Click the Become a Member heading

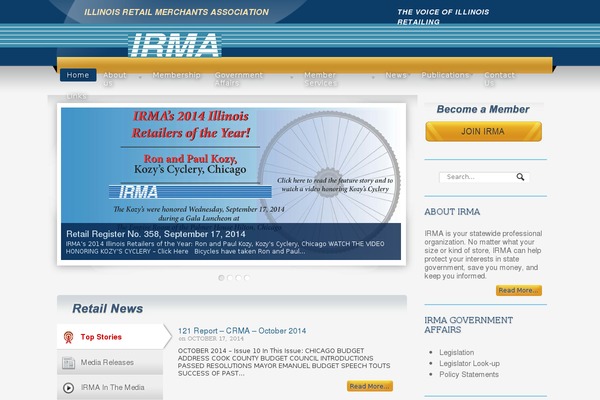pos(483,109)
